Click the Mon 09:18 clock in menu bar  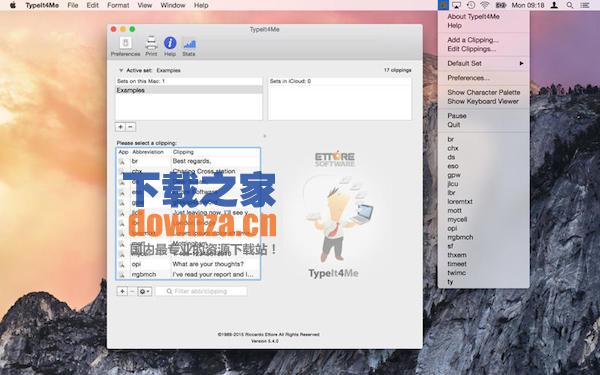point(528,5)
